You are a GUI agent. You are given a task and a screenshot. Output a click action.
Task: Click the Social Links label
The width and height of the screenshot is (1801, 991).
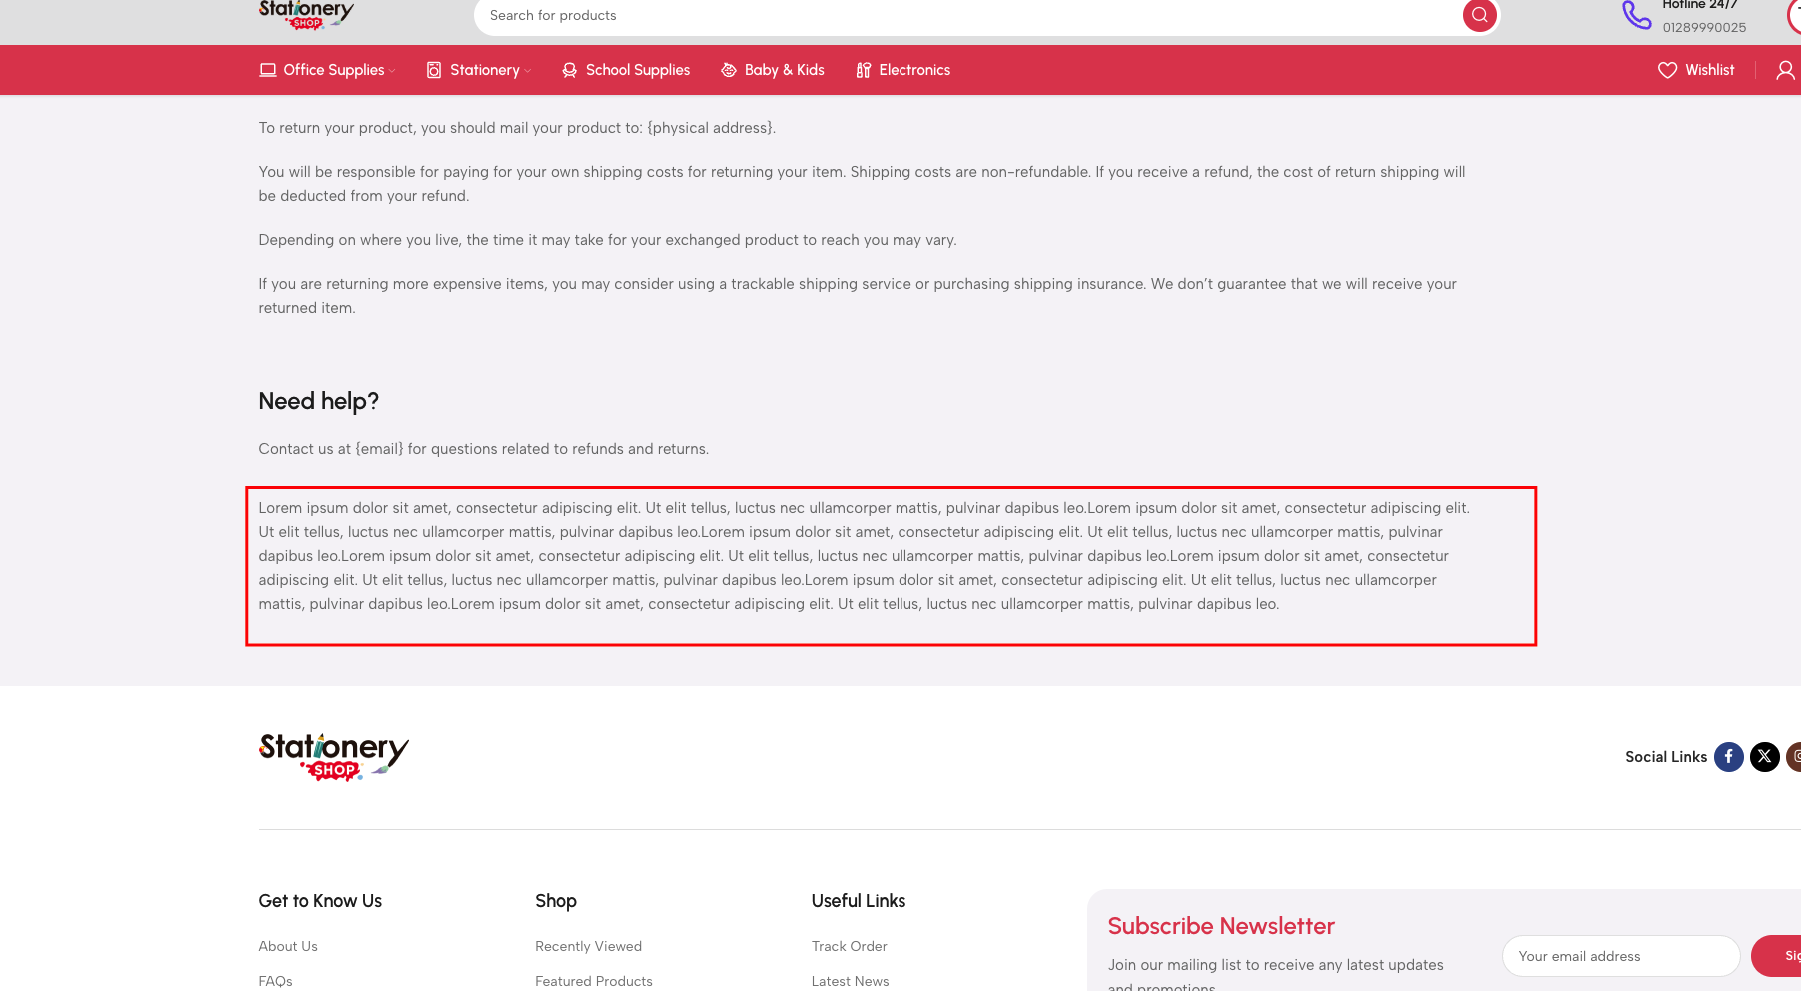click(x=1666, y=757)
